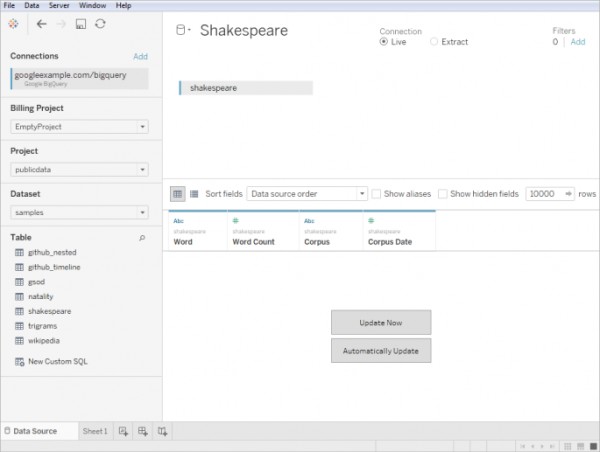Click the Corpus Date number type icon
The image size is (600, 452).
[x=371, y=220]
